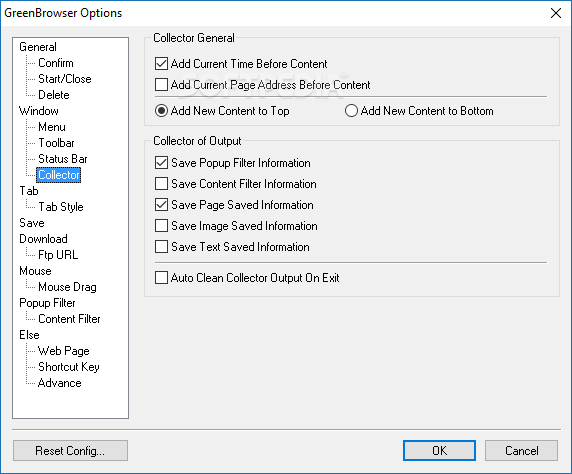Open the Tab options category
Image resolution: width=572 pixels, height=474 pixels.
click(29, 191)
